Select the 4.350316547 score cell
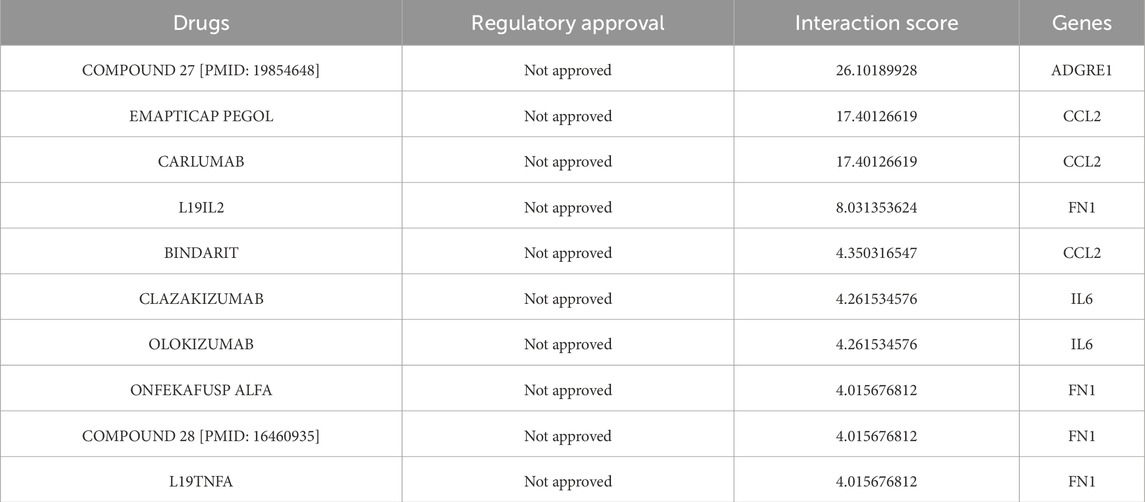Viewport: 1145px width, 502px height. [876, 253]
